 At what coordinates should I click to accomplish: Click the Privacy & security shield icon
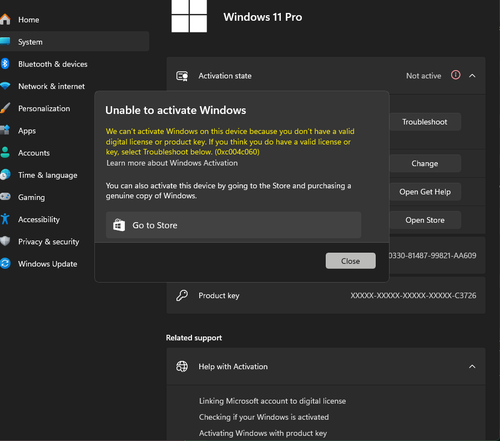[x=5, y=241]
